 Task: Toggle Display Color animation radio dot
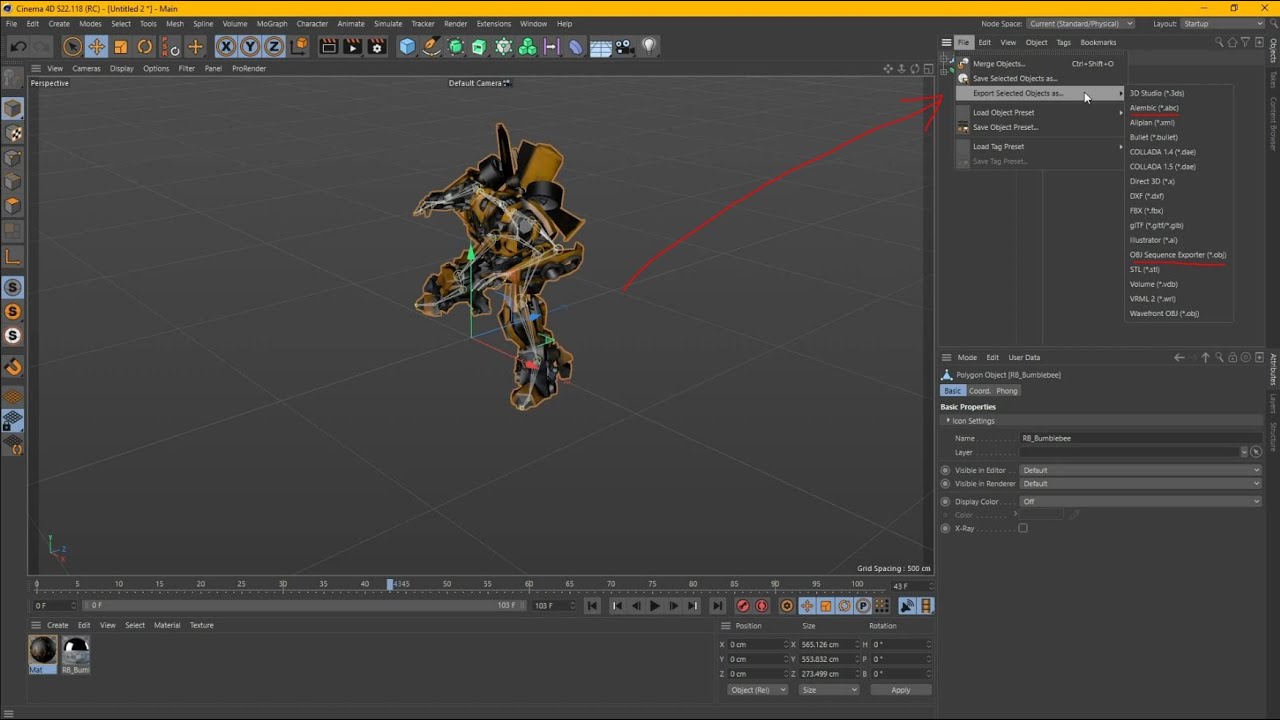pyautogui.click(x=945, y=502)
